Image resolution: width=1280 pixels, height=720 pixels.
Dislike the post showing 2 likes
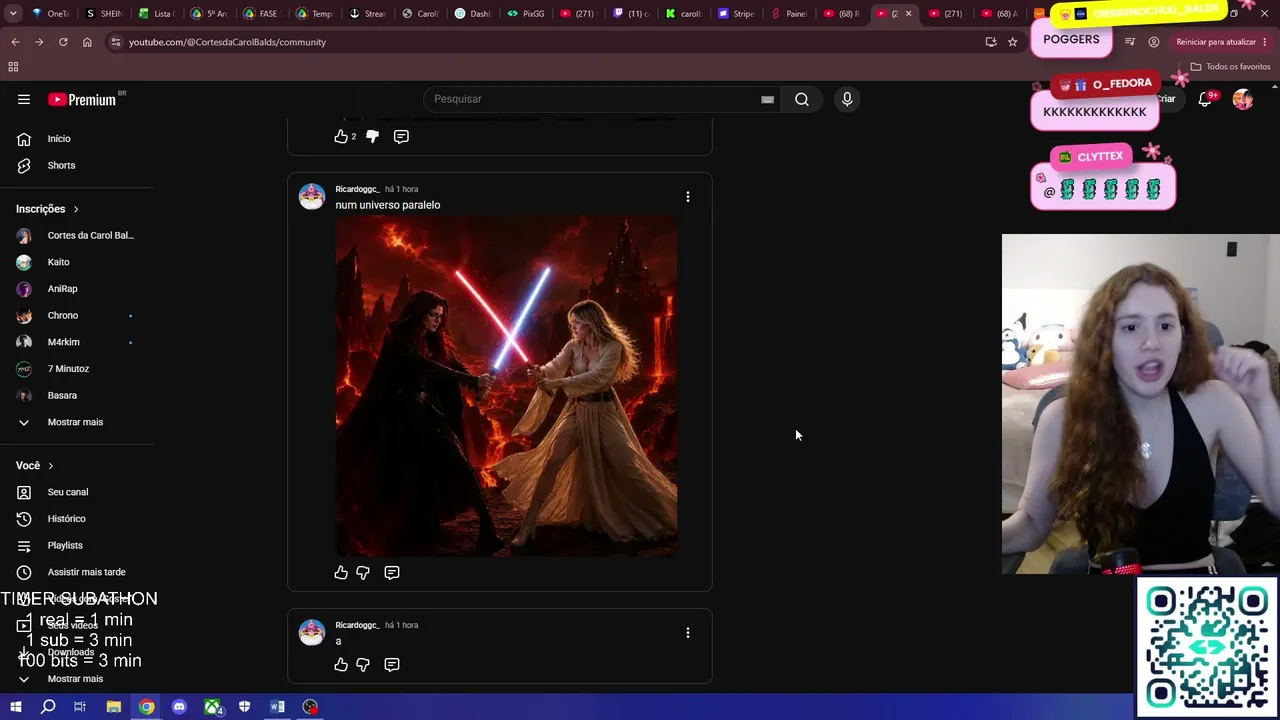pyautogui.click(x=372, y=136)
